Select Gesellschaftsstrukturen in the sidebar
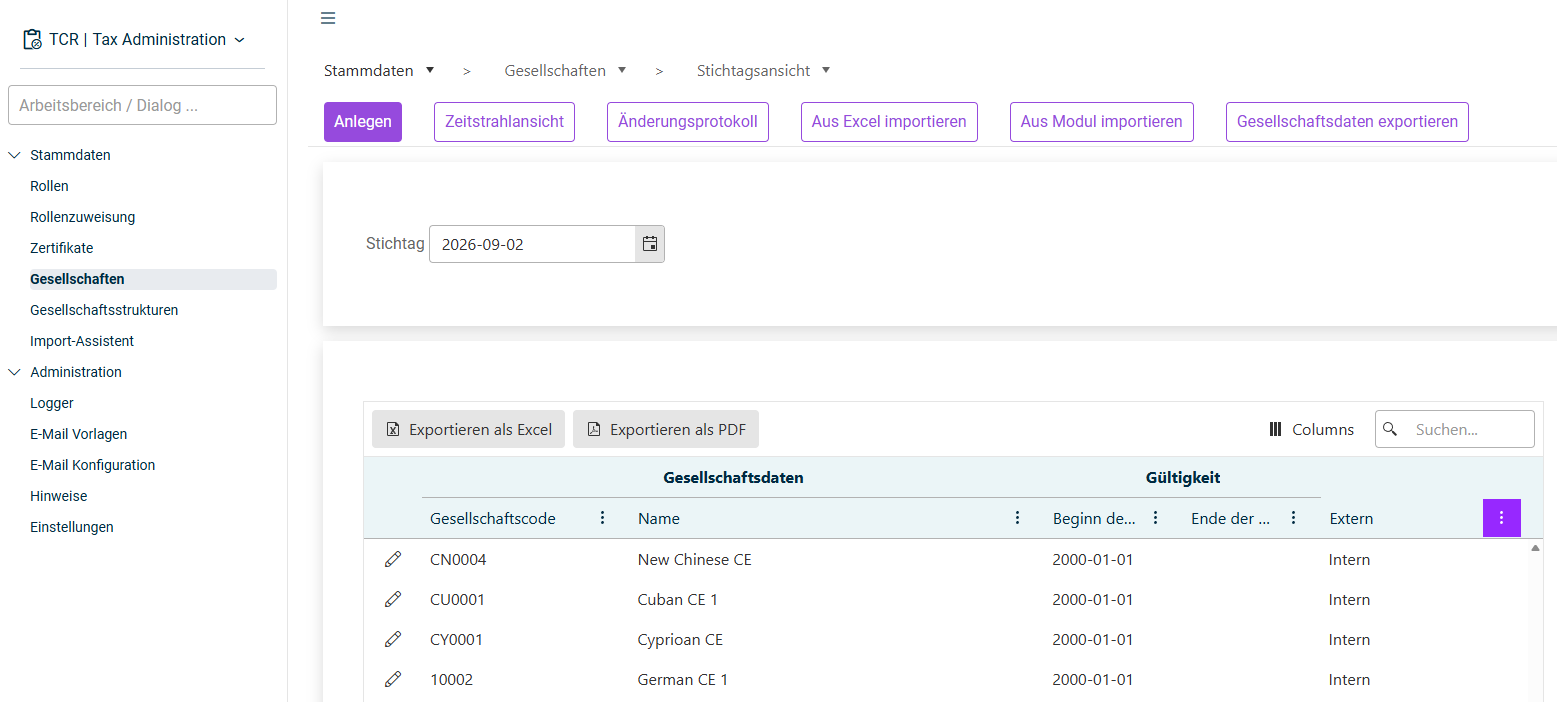1557x702 pixels. tap(104, 310)
